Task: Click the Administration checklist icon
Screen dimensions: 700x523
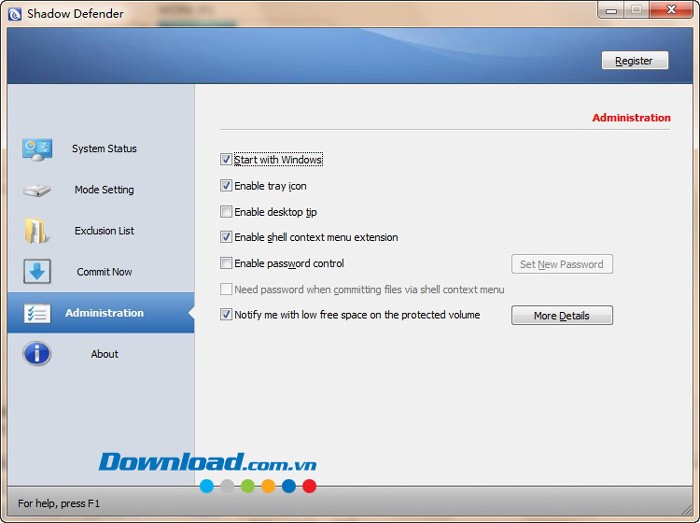Action: tap(37, 313)
